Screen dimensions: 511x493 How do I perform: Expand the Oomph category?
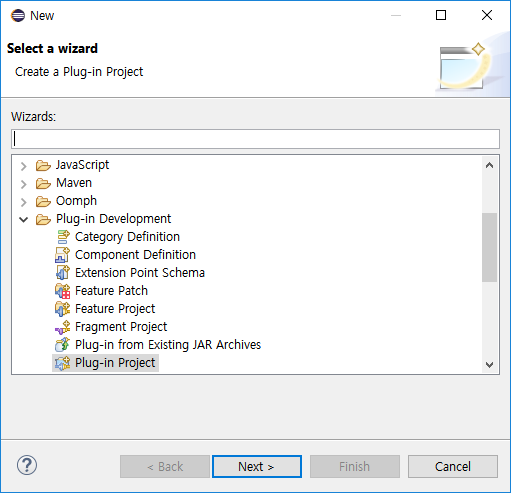[x=23, y=202]
